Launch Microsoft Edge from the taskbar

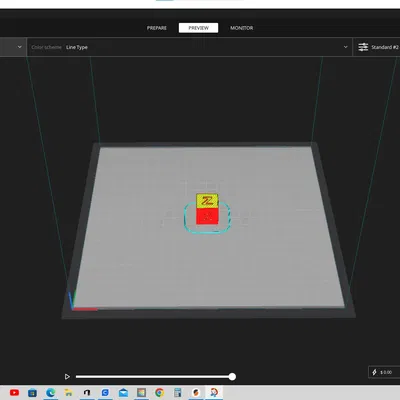(x=50, y=393)
